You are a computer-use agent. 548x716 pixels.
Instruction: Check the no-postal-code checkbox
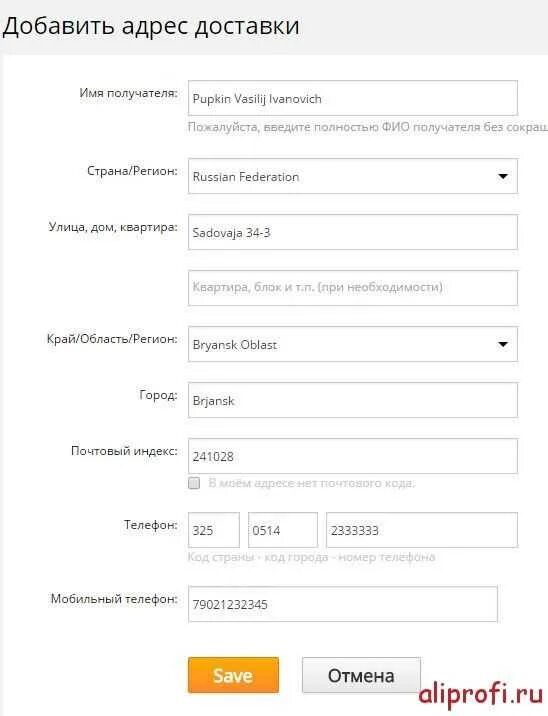194,483
